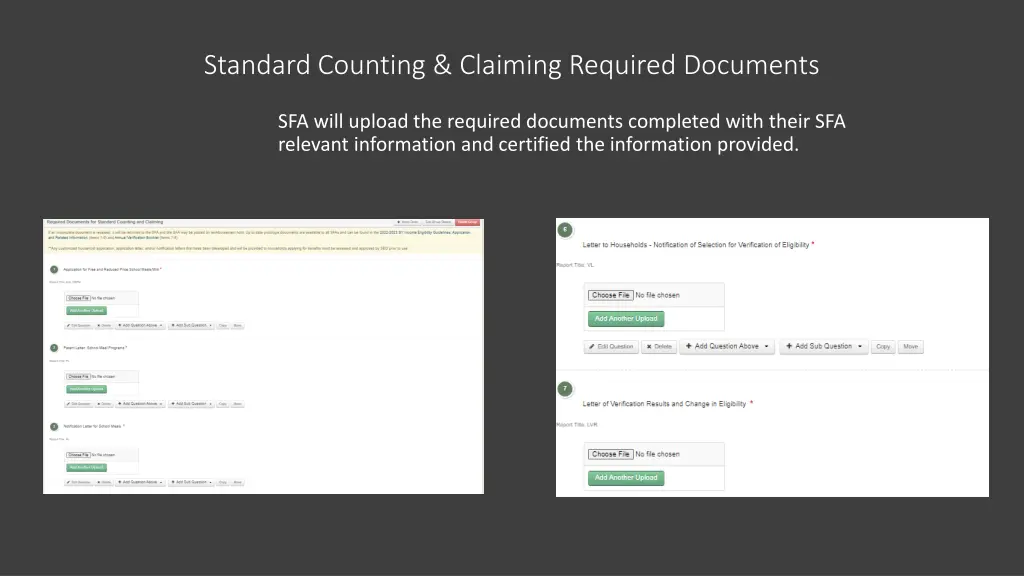Screen dimensions: 1024x576
Task: Click Add Another Upload under Letter to Households
Action: 626,319
